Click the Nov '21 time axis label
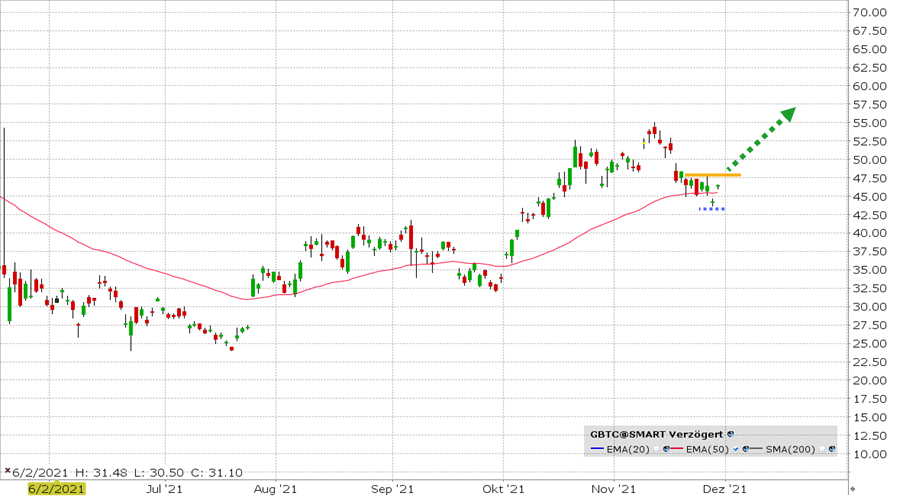Image resolution: width=900 pixels, height=500 pixels. point(614,489)
